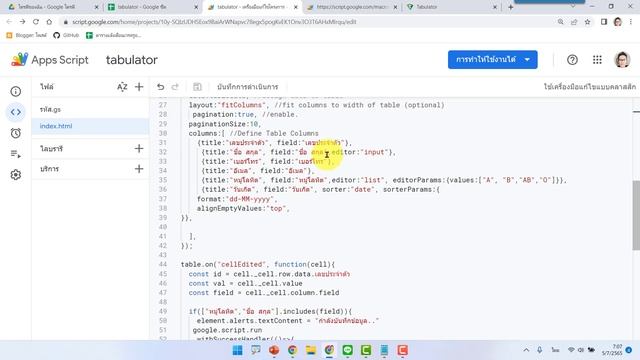
Task: Open LINE app from taskbar
Action: 347,350
